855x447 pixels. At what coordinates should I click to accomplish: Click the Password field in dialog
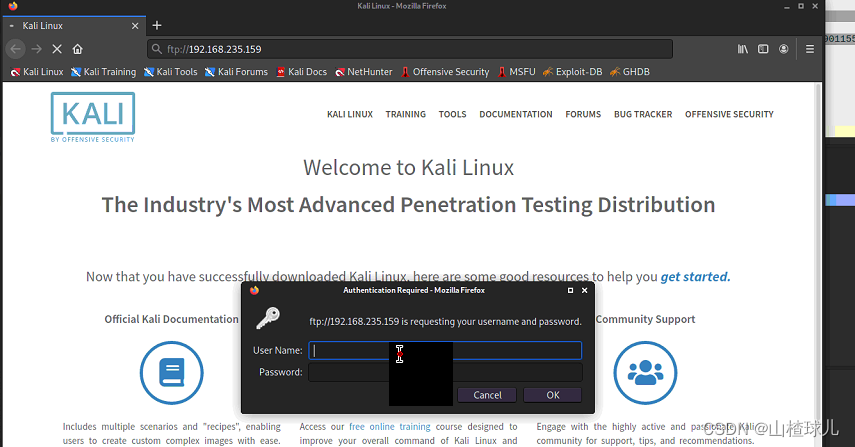[x=445, y=372]
